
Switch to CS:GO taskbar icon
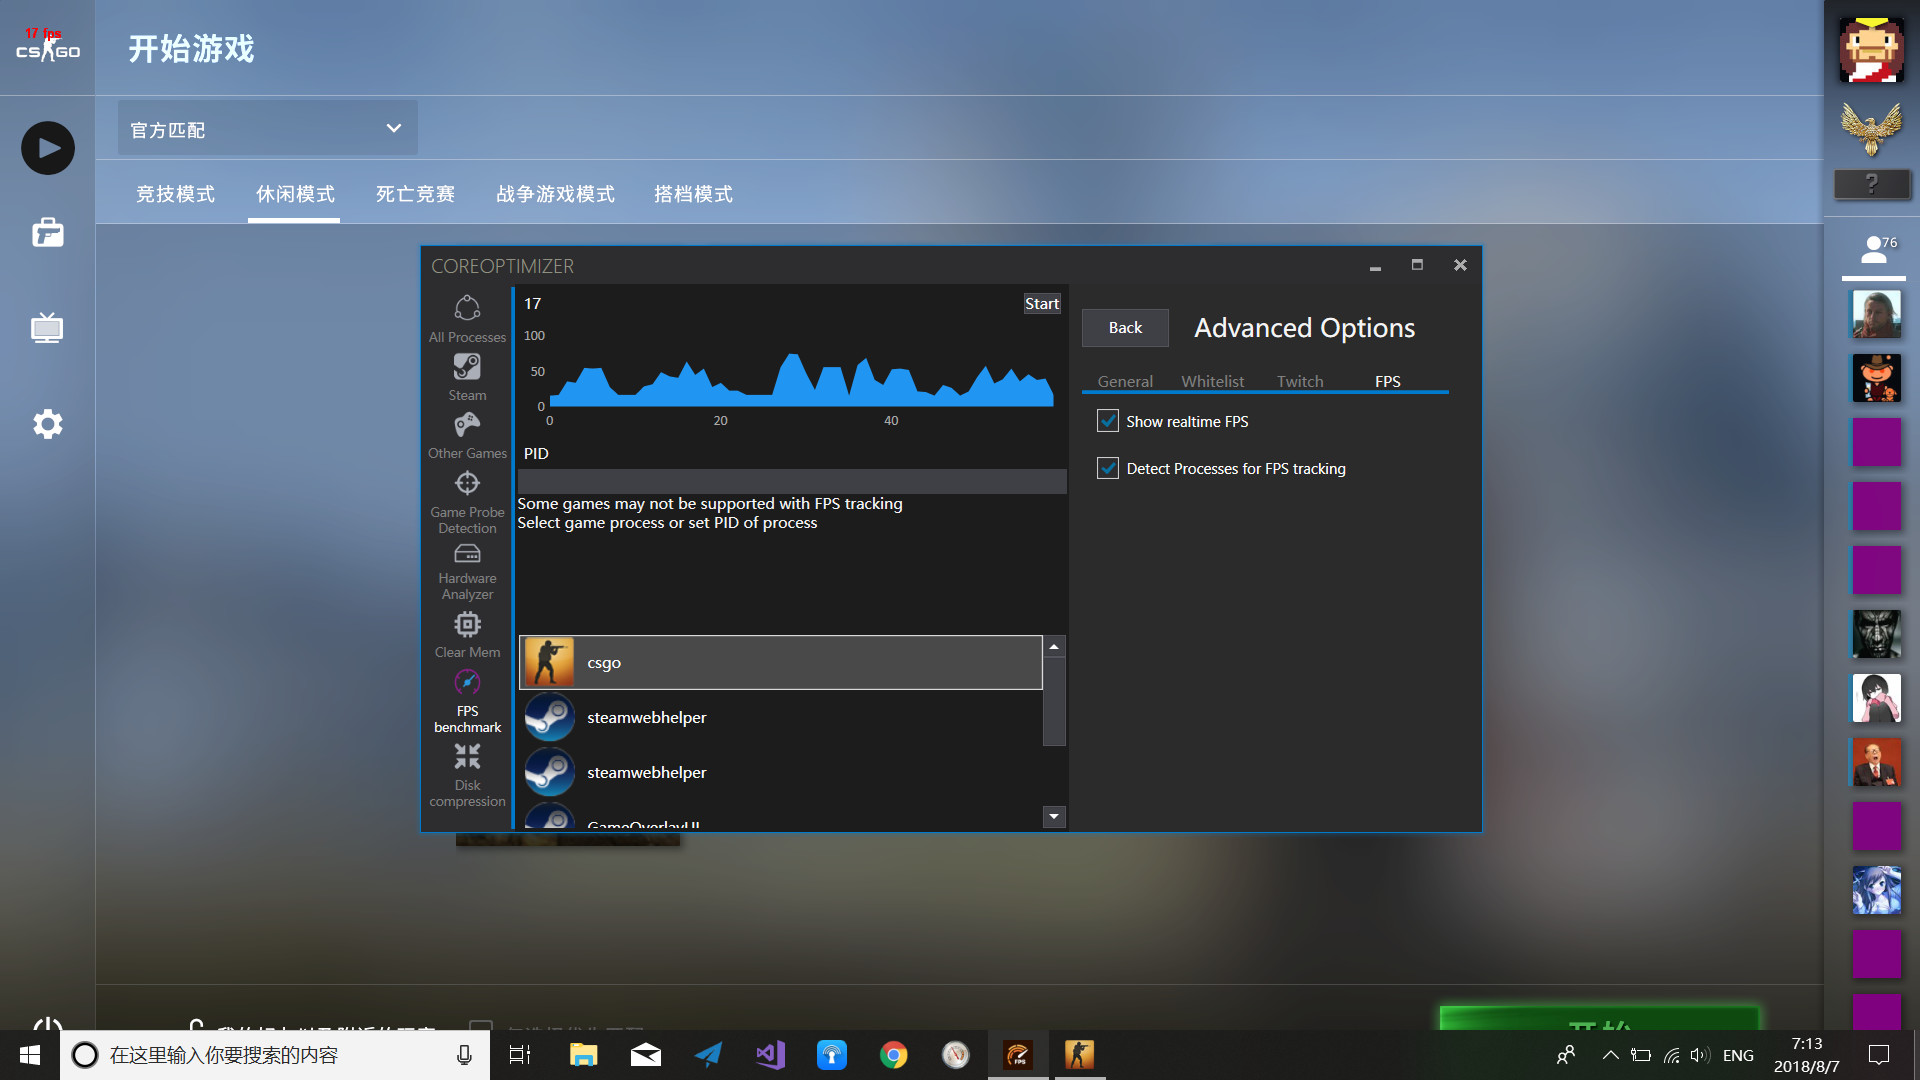[1079, 1055]
